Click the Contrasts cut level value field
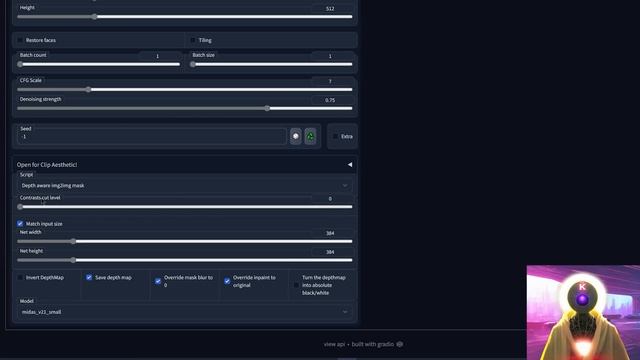The width and height of the screenshot is (640, 360). tap(331, 199)
